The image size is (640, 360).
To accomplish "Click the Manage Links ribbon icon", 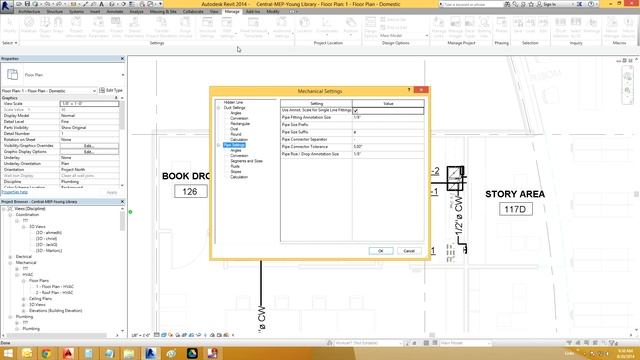I will [439, 27].
